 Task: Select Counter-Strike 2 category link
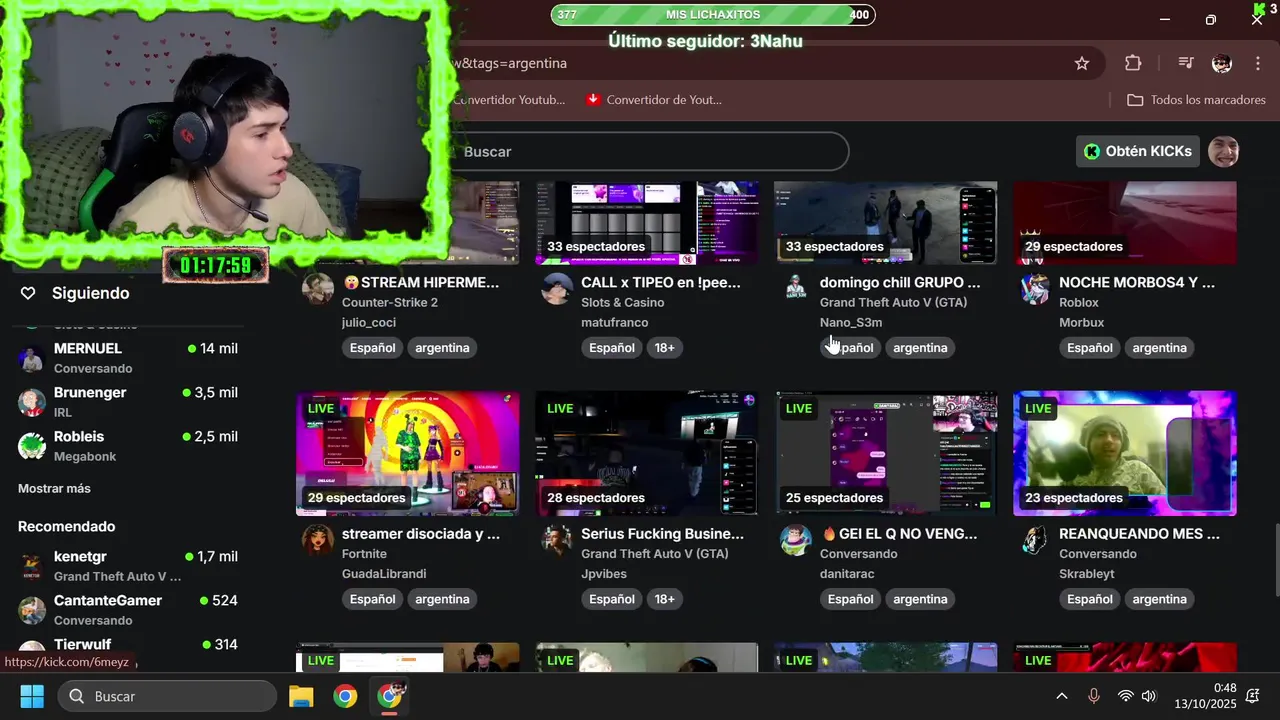coord(390,302)
